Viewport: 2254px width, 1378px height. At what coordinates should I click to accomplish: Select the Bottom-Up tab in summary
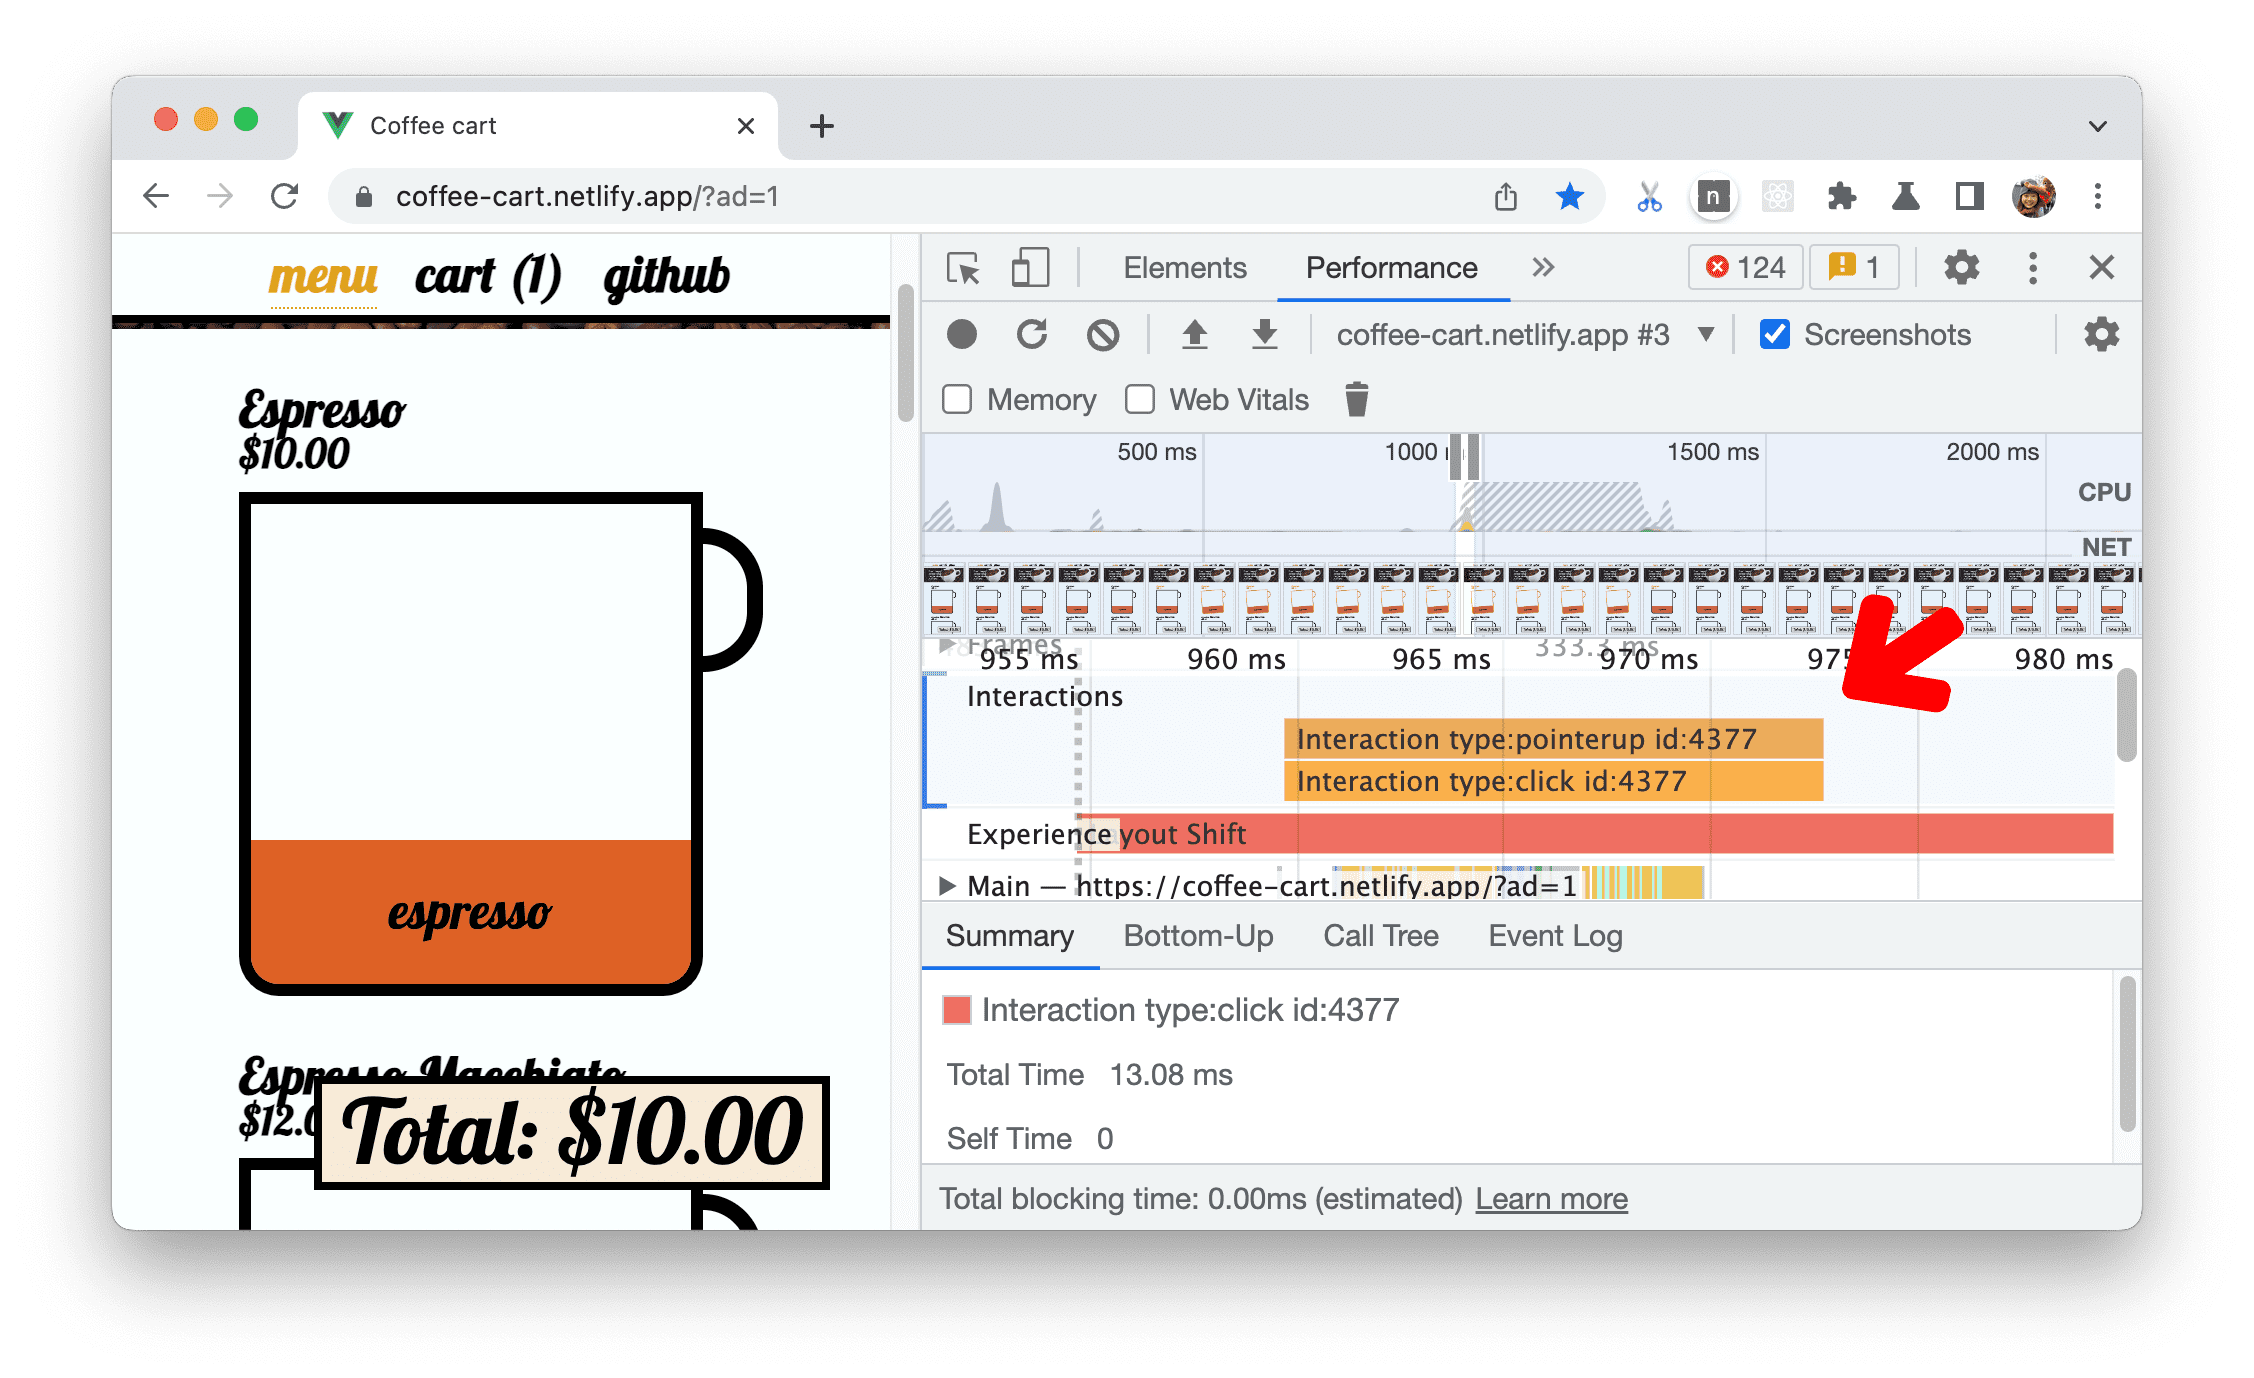coord(1199,934)
